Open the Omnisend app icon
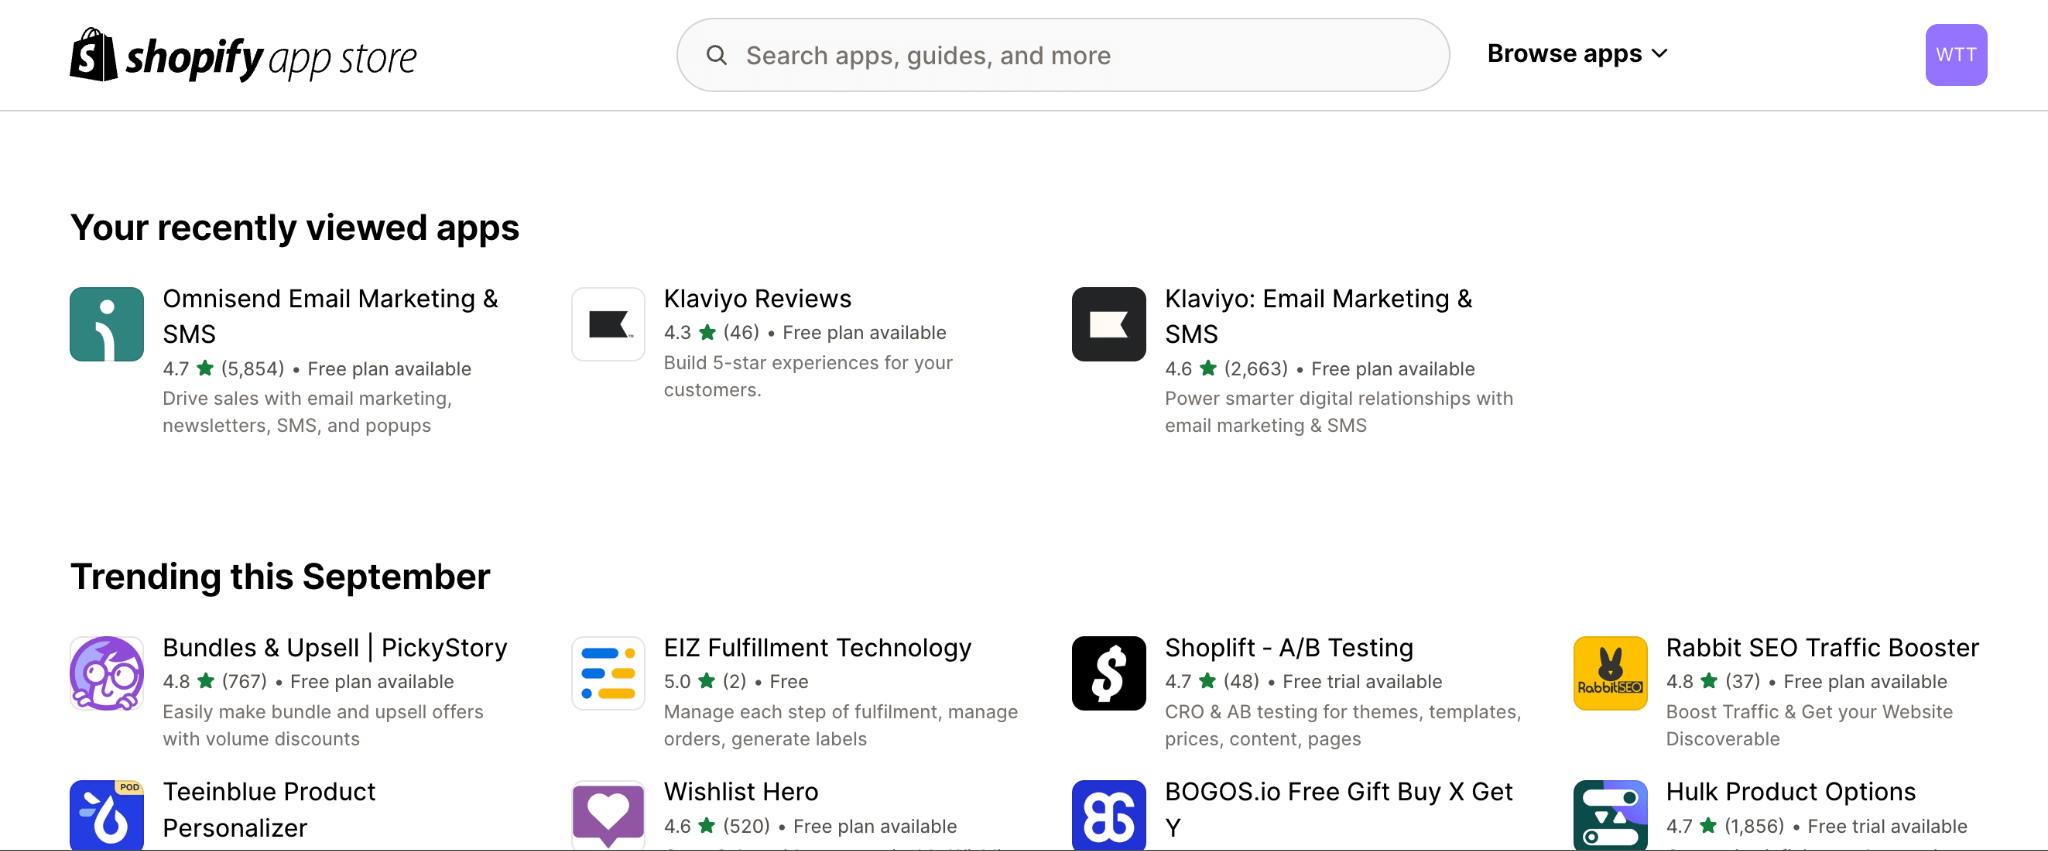This screenshot has height=851, width=2048. click(107, 324)
